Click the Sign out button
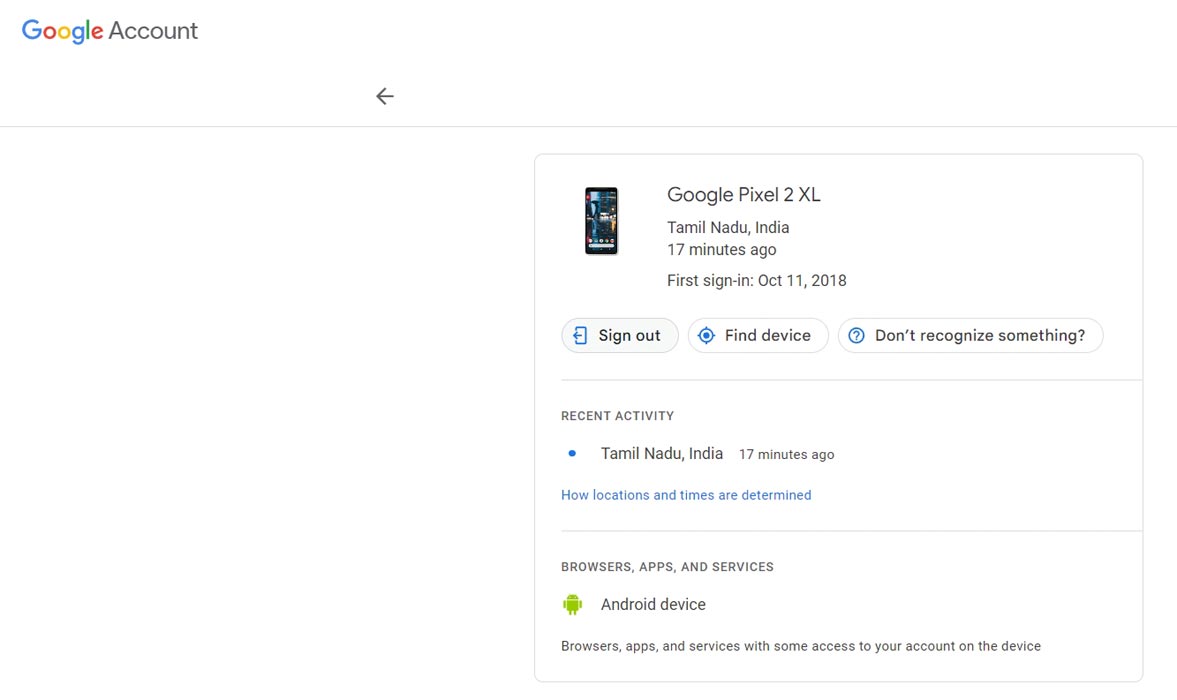This screenshot has width=1177, height=700. coord(620,335)
